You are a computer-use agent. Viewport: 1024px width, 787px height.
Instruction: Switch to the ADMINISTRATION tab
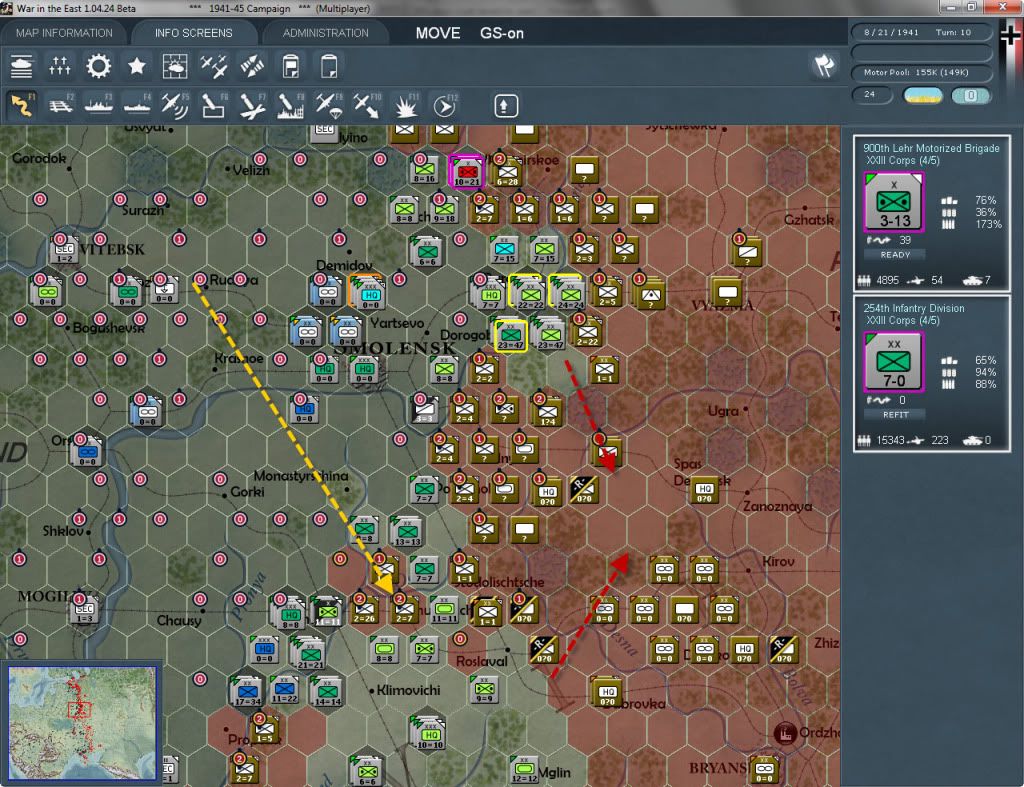coord(325,33)
